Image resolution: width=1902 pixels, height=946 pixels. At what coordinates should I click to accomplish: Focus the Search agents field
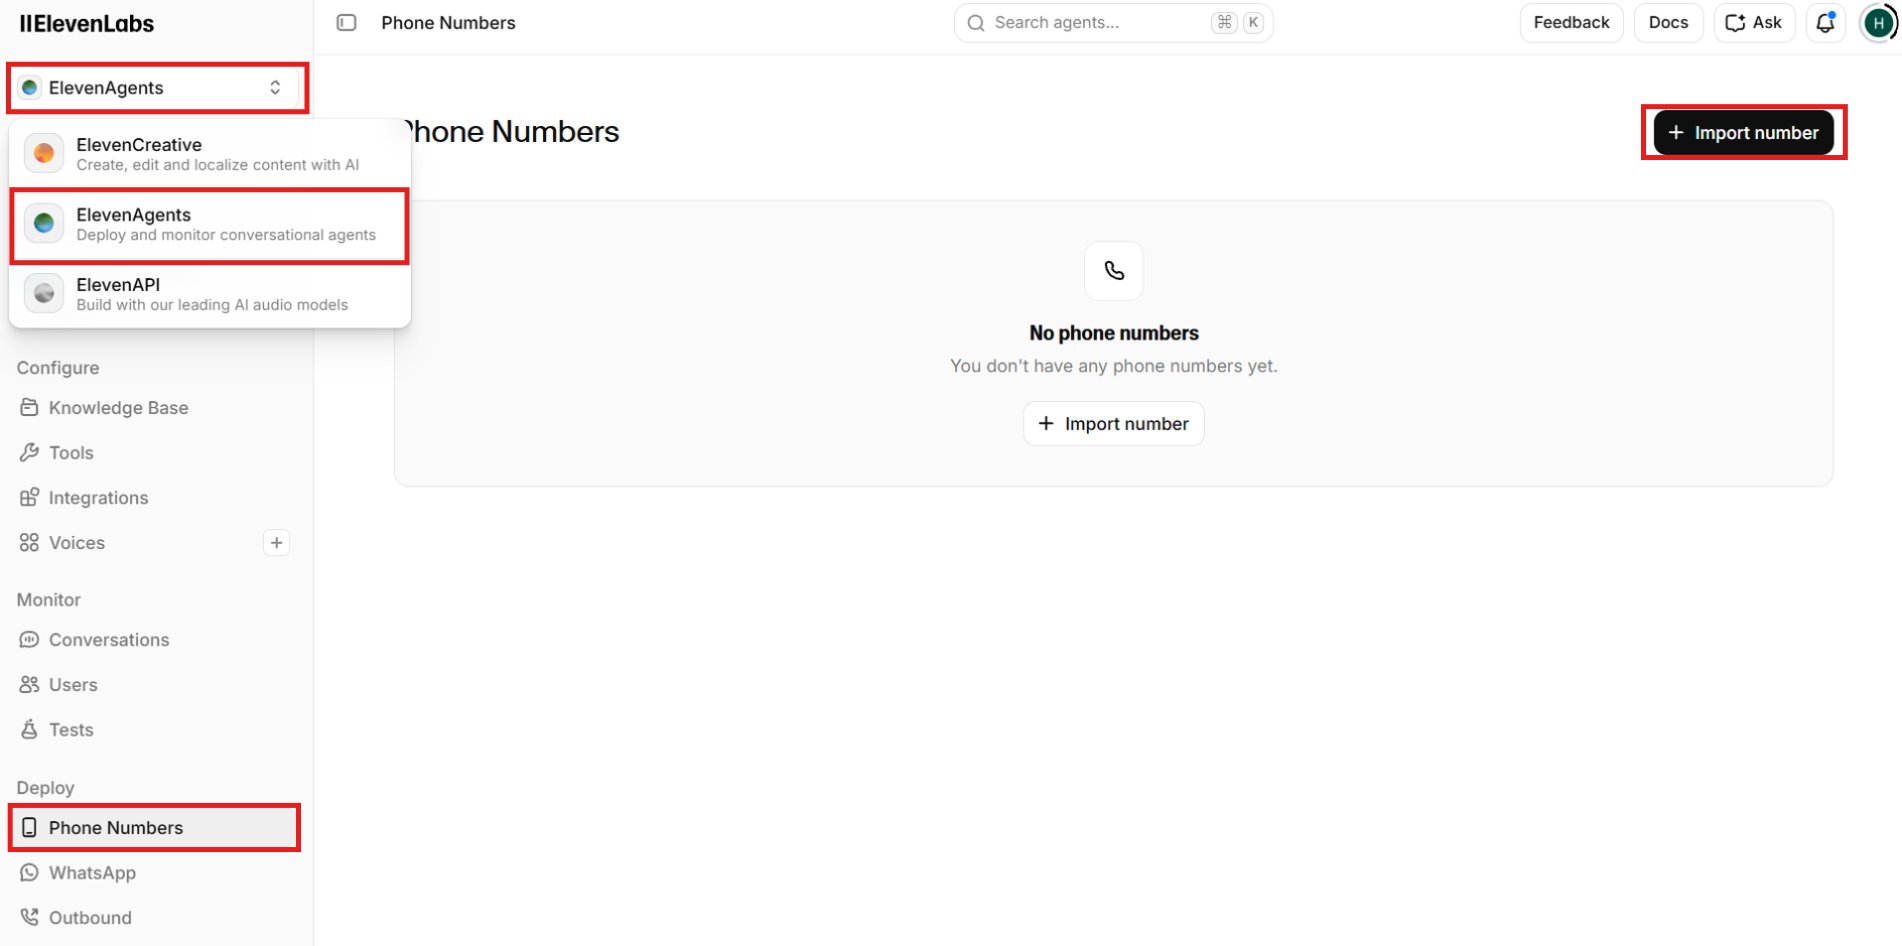pos(1113,23)
